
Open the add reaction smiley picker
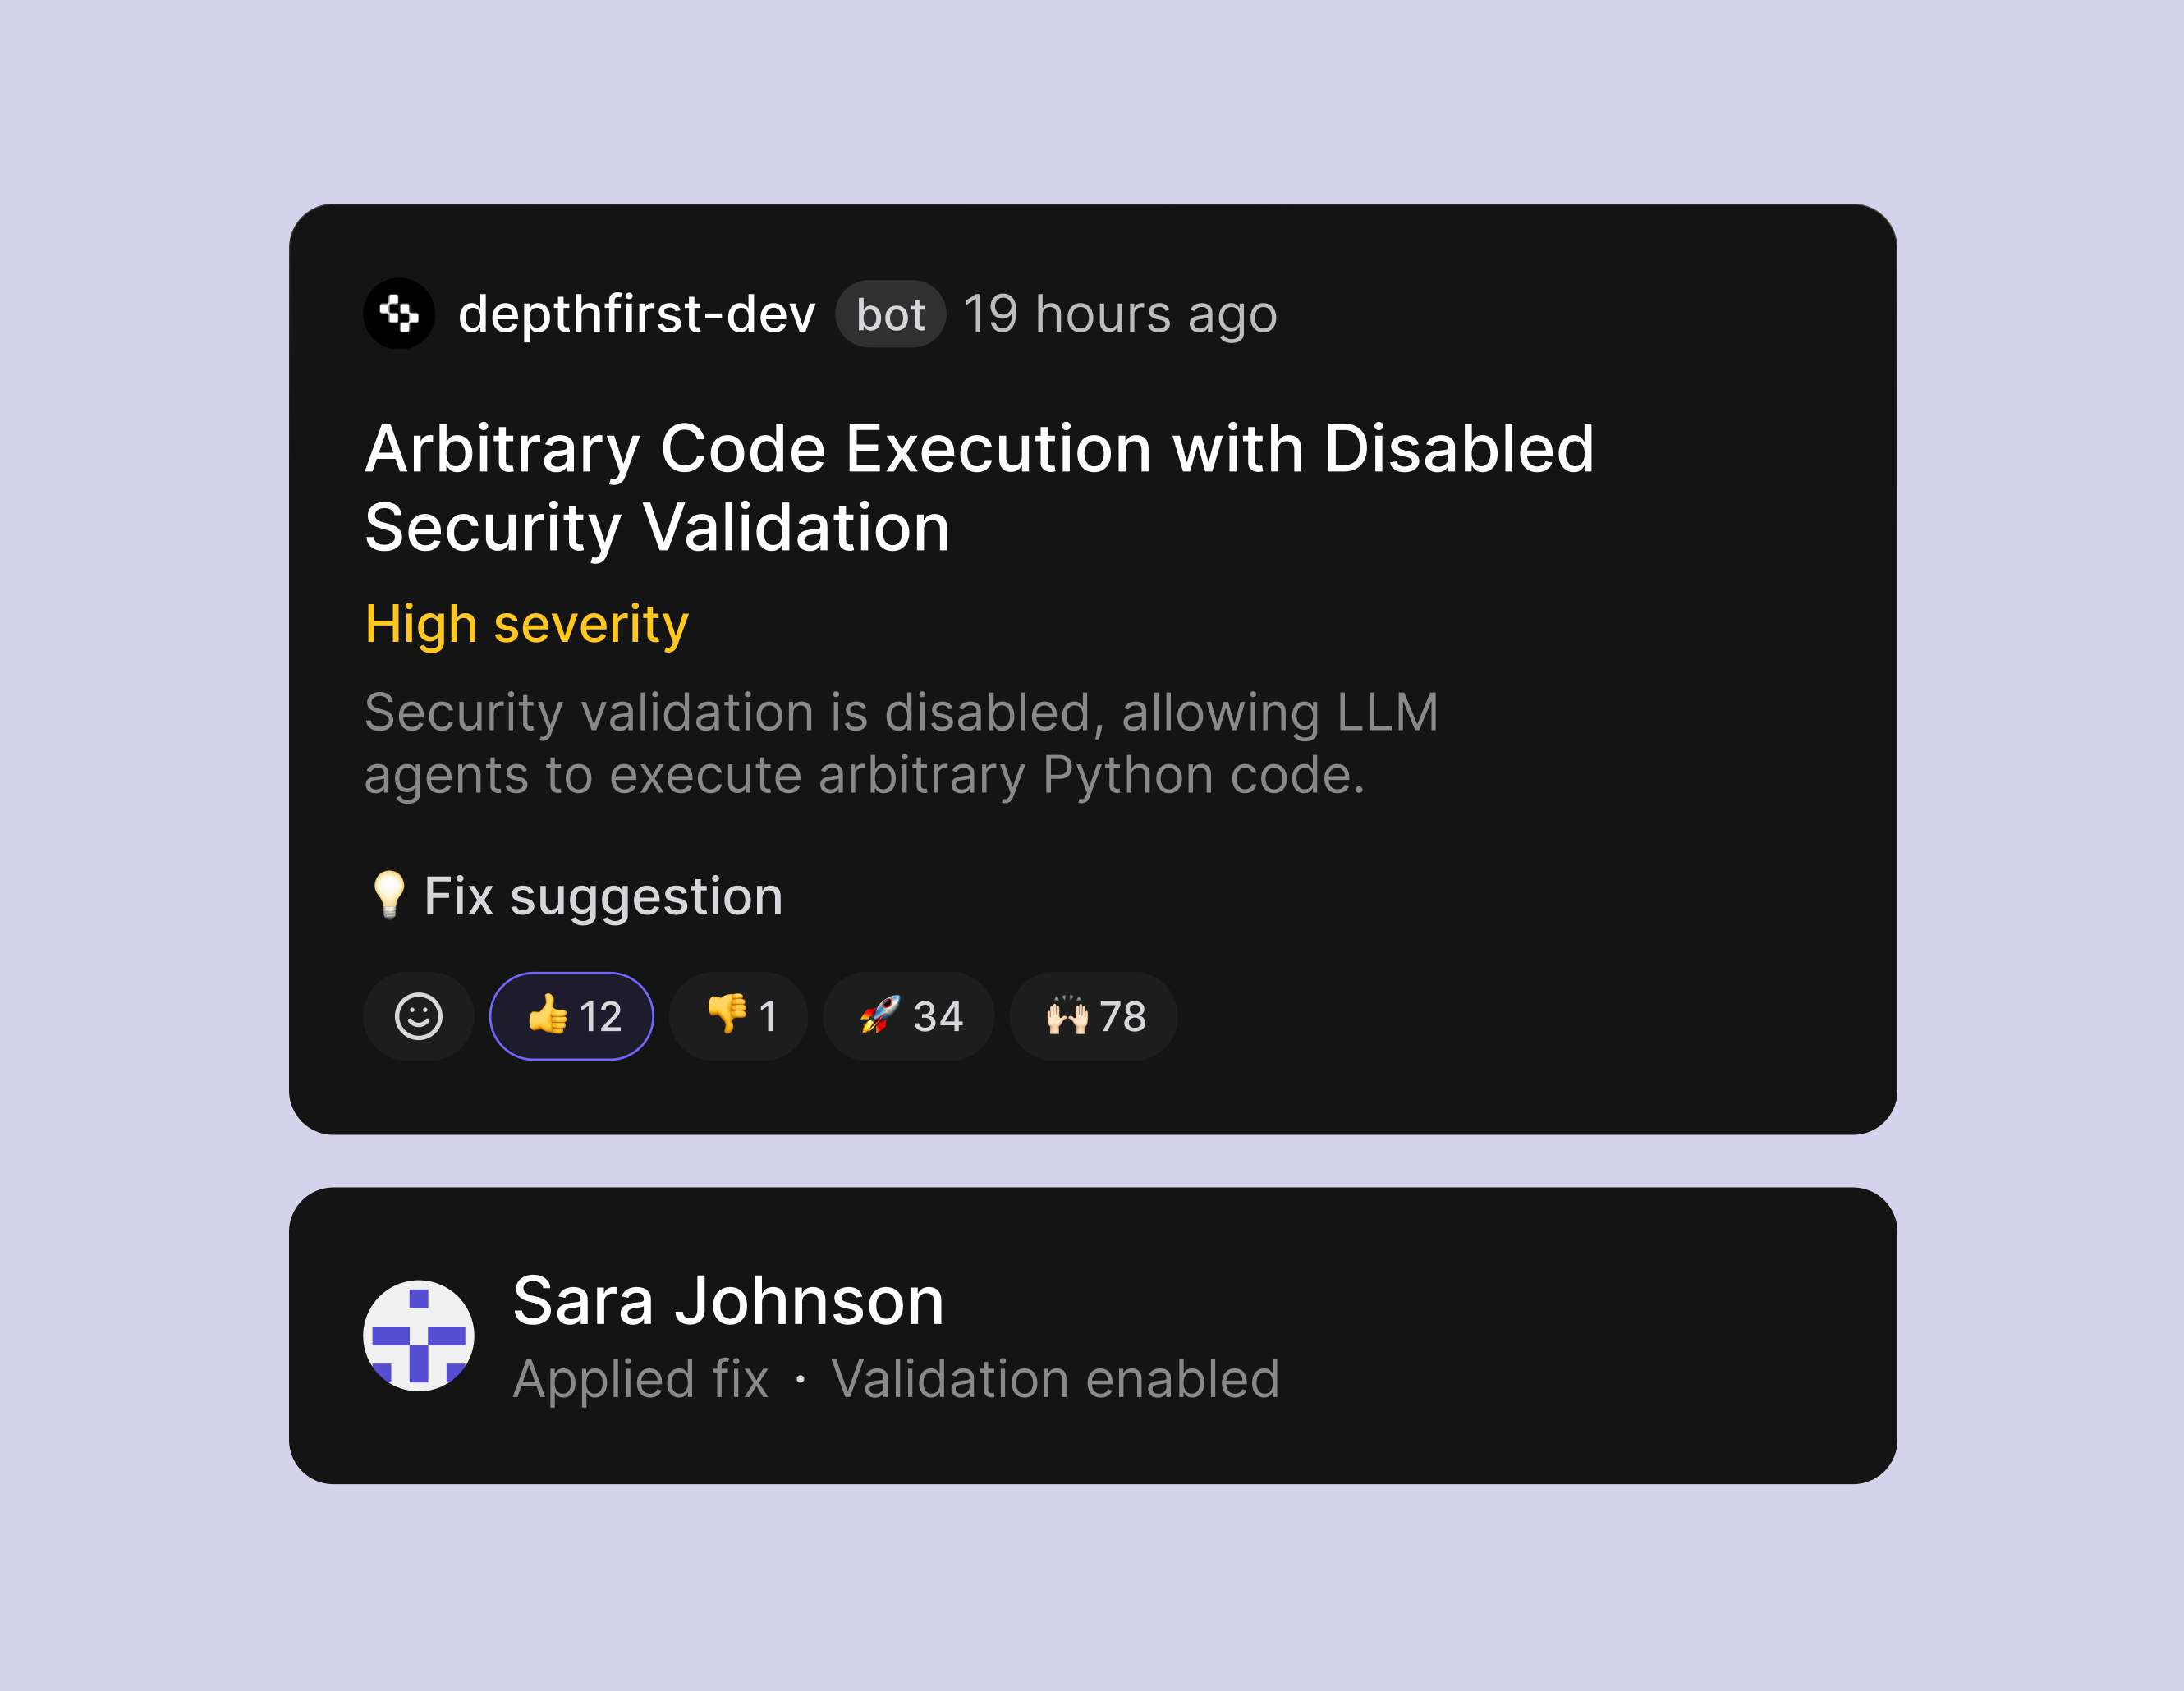(x=418, y=1016)
